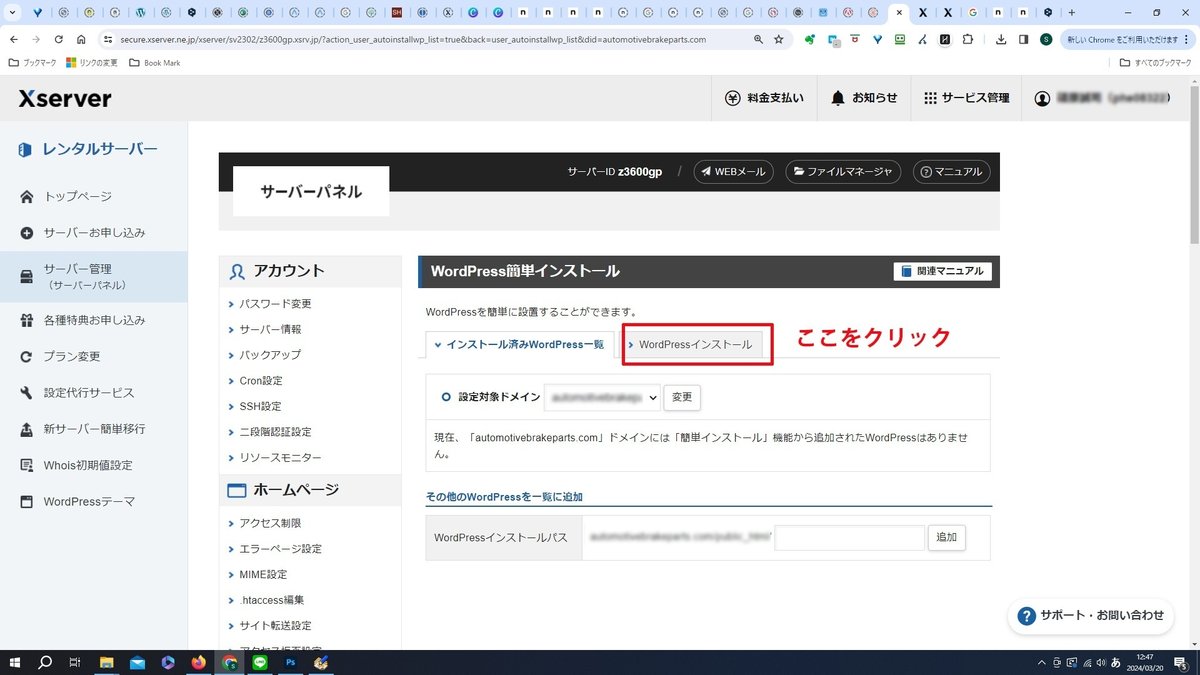Reload the page with the refresh icon
Viewport: 1200px width, 675px height.
[x=59, y=39]
